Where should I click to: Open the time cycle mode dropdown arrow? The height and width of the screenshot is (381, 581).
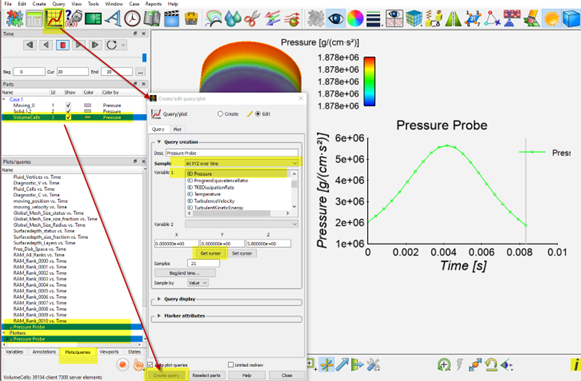click(x=123, y=45)
